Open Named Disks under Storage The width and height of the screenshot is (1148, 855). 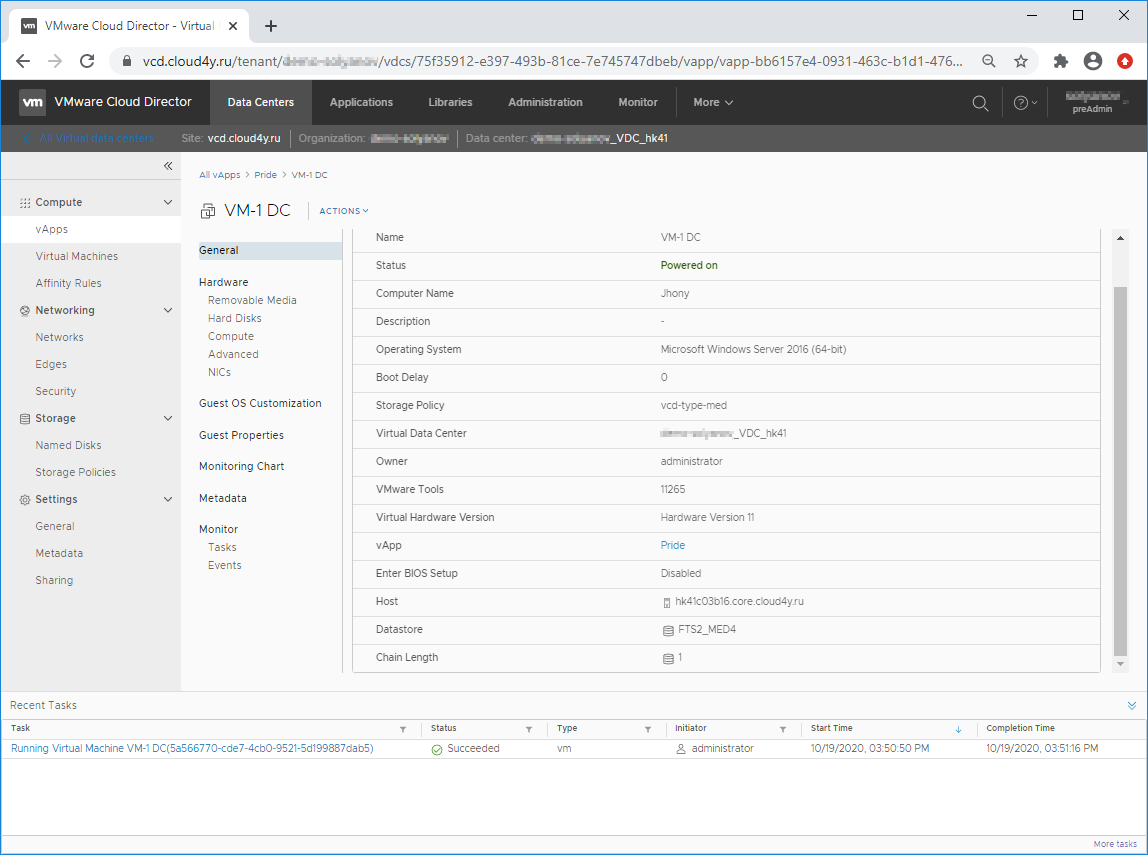coord(68,446)
